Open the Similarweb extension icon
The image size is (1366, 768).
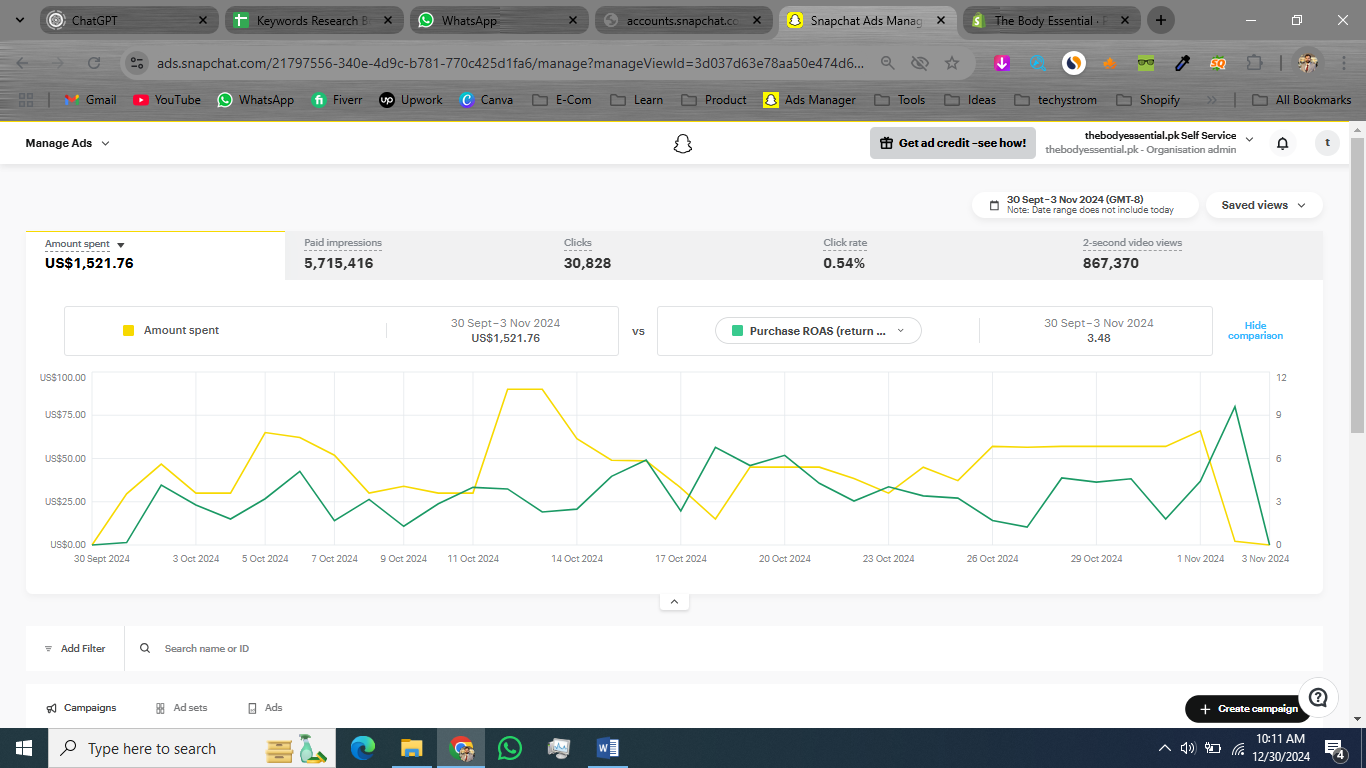(1074, 63)
